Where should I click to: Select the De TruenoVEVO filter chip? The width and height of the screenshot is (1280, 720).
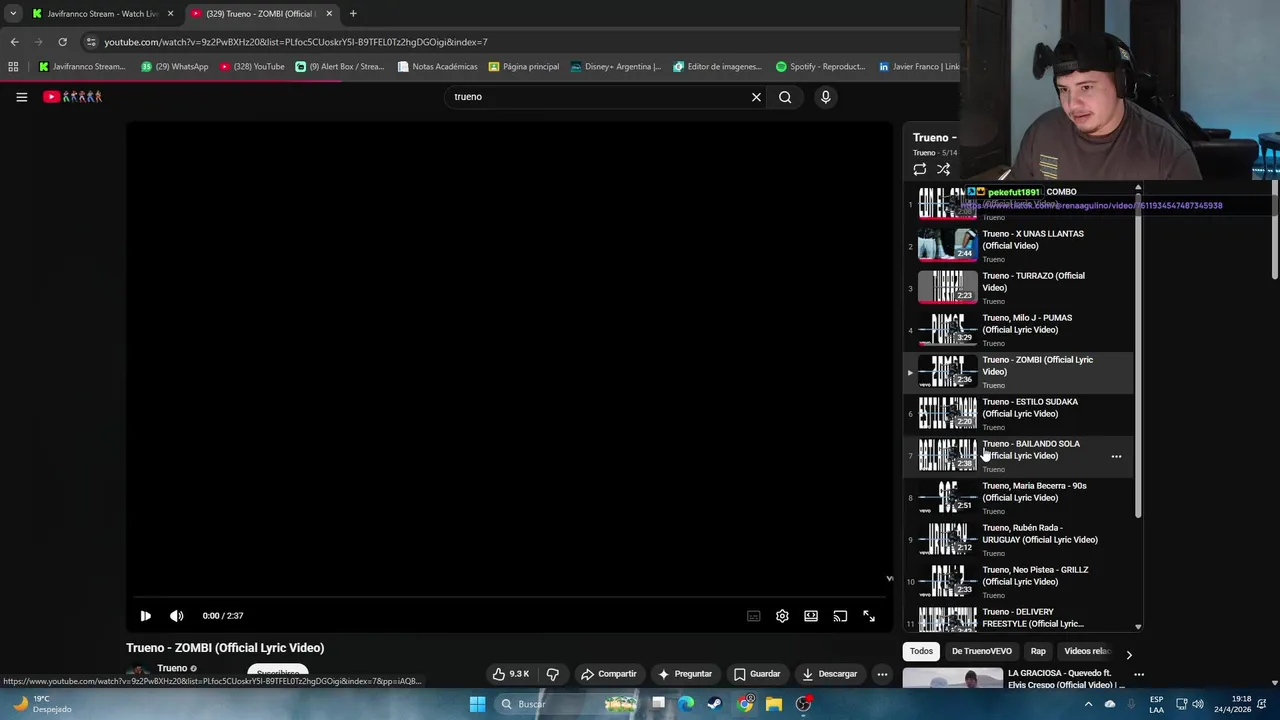982,651
